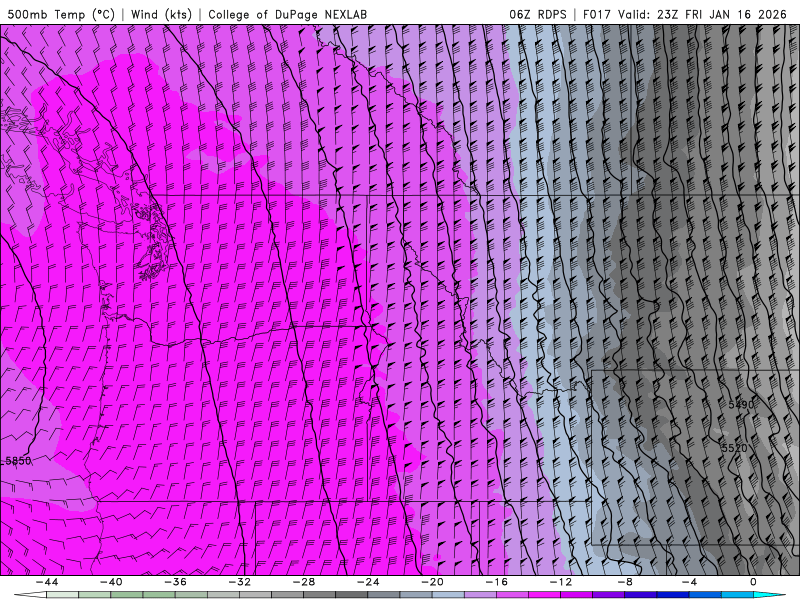
Task: Select the 'Wind (kts)' header label
Action: click(161, 14)
